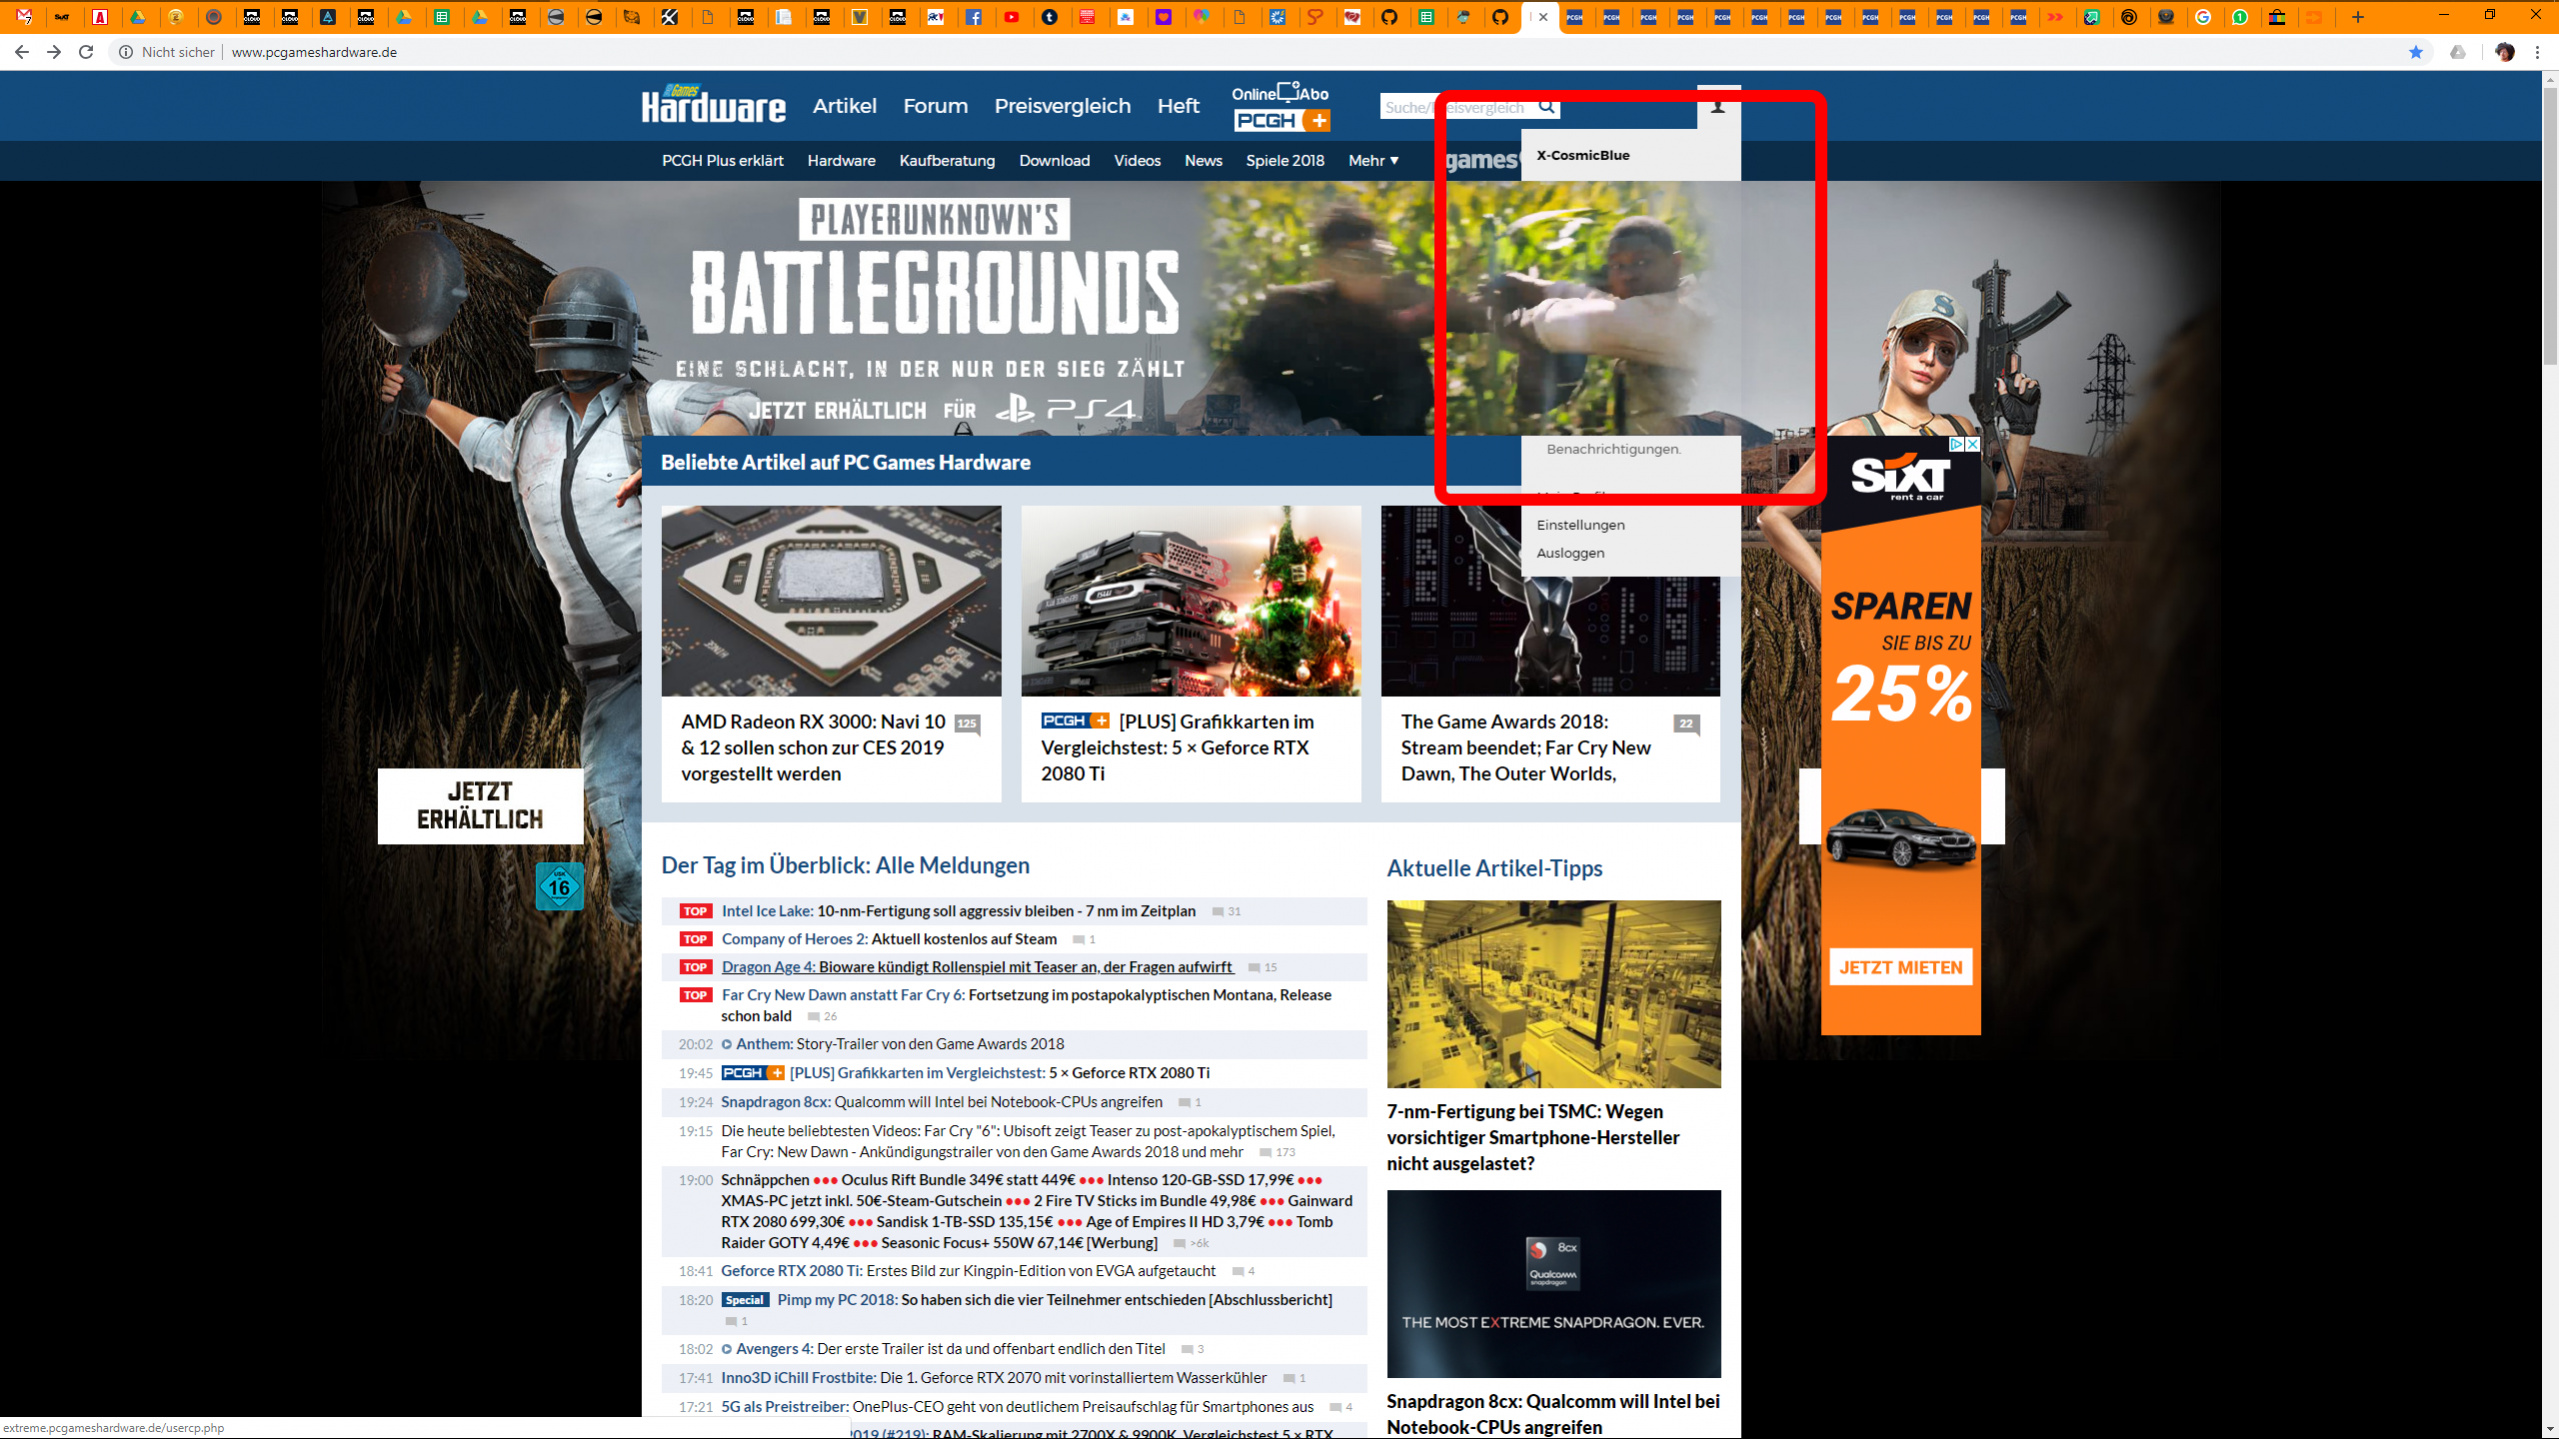Image resolution: width=2559 pixels, height=1439 pixels.
Task: Focus the address bar URL
Action: coord(314,52)
